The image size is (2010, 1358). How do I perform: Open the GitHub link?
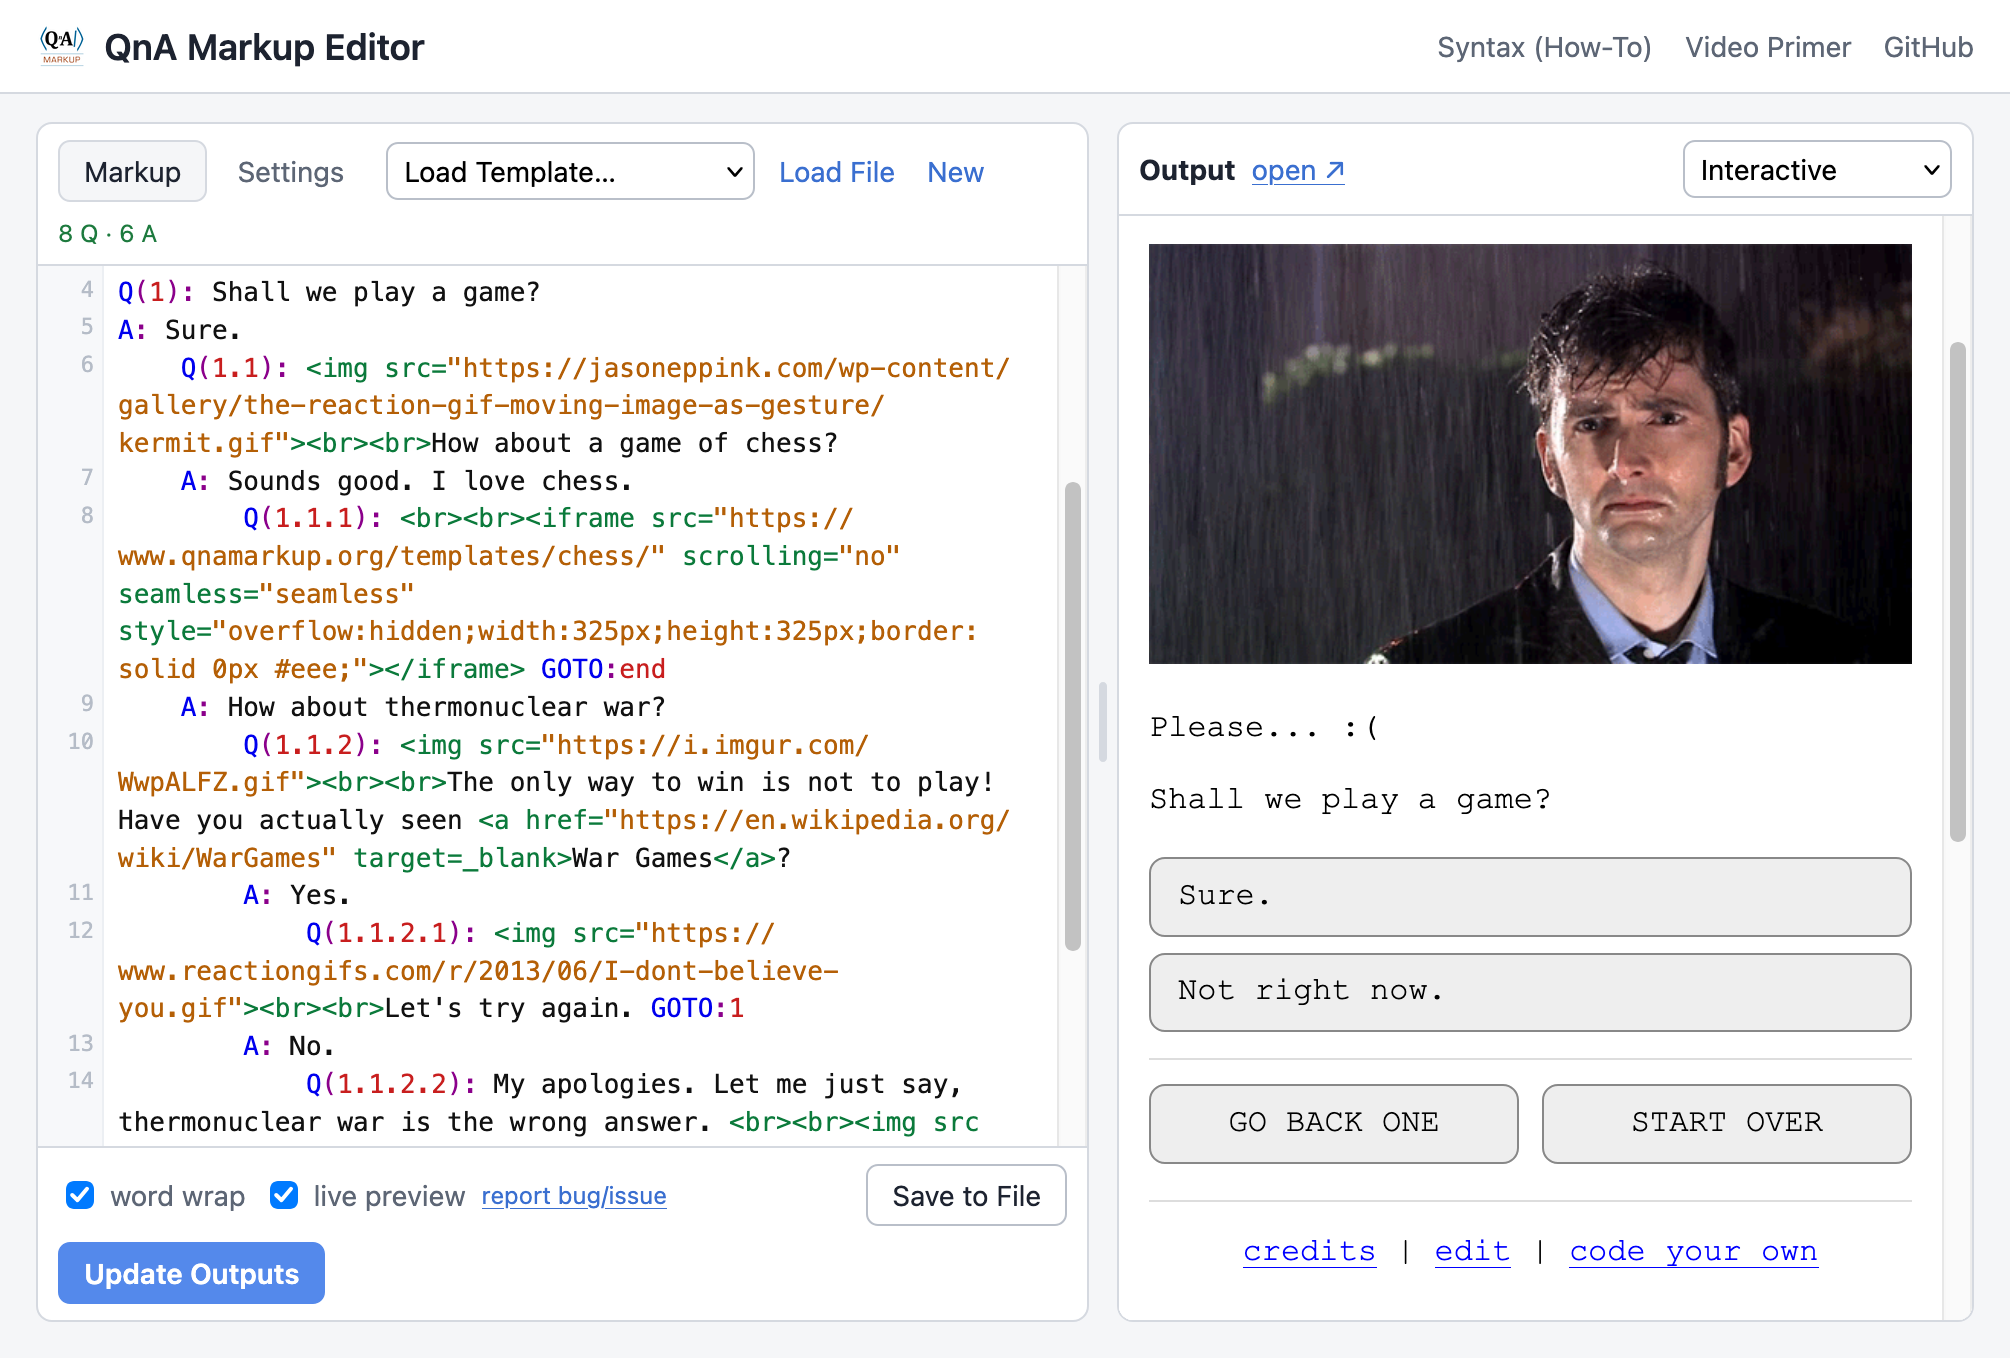(1928, 47)
